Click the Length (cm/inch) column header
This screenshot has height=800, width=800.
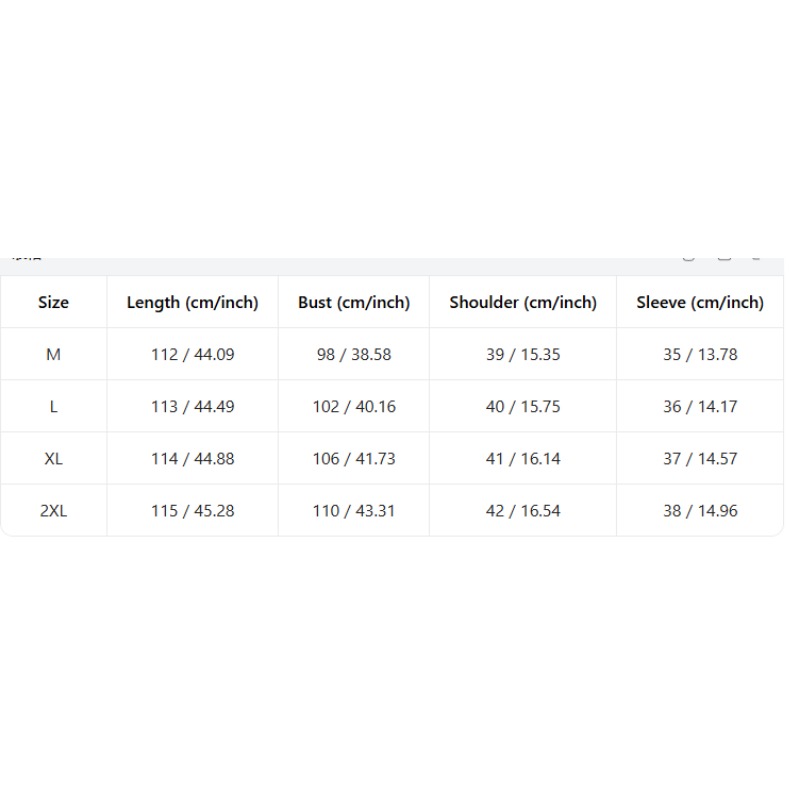192,302
